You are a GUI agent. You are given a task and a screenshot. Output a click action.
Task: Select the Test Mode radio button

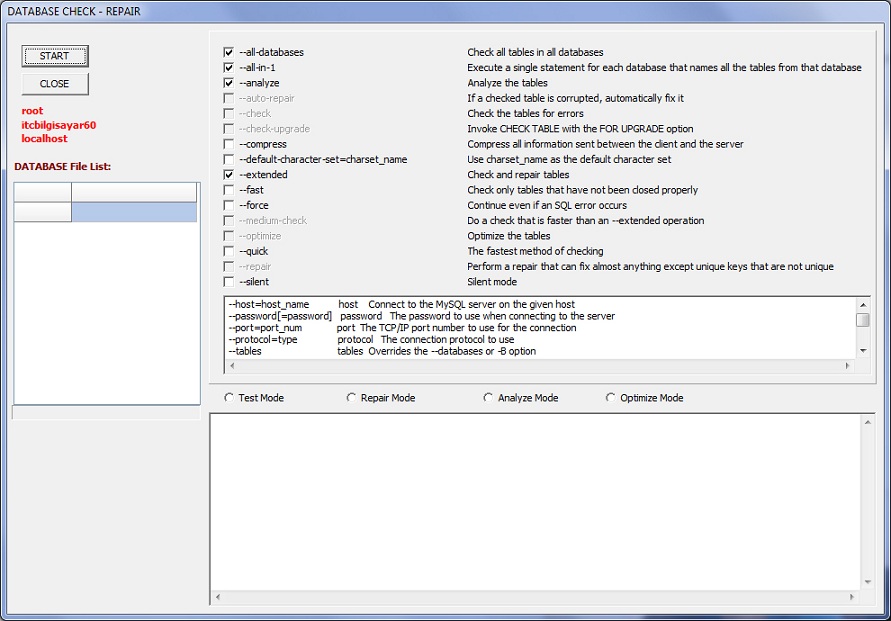tap(229, 398)
